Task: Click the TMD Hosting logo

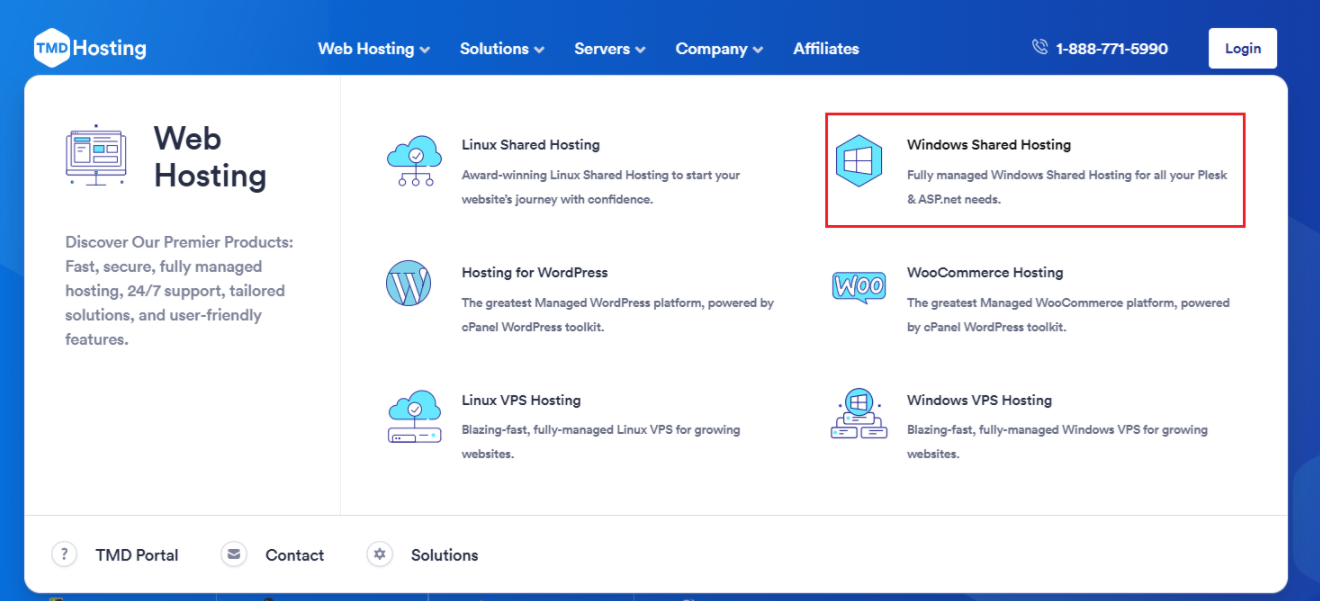Action: pyautogui.click(x=90, y=48)
